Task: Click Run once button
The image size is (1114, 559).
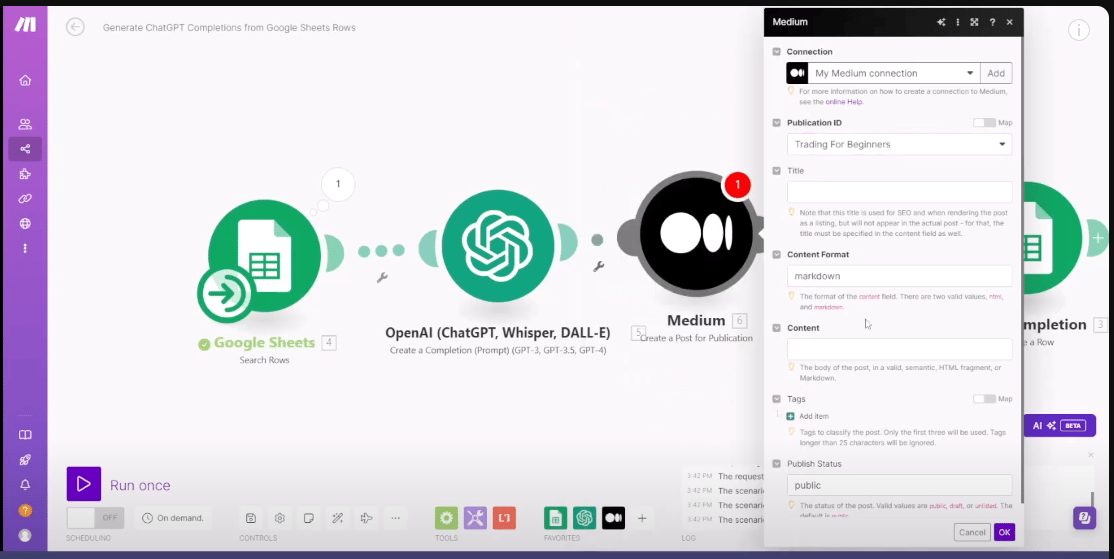Action: point(119,484)
